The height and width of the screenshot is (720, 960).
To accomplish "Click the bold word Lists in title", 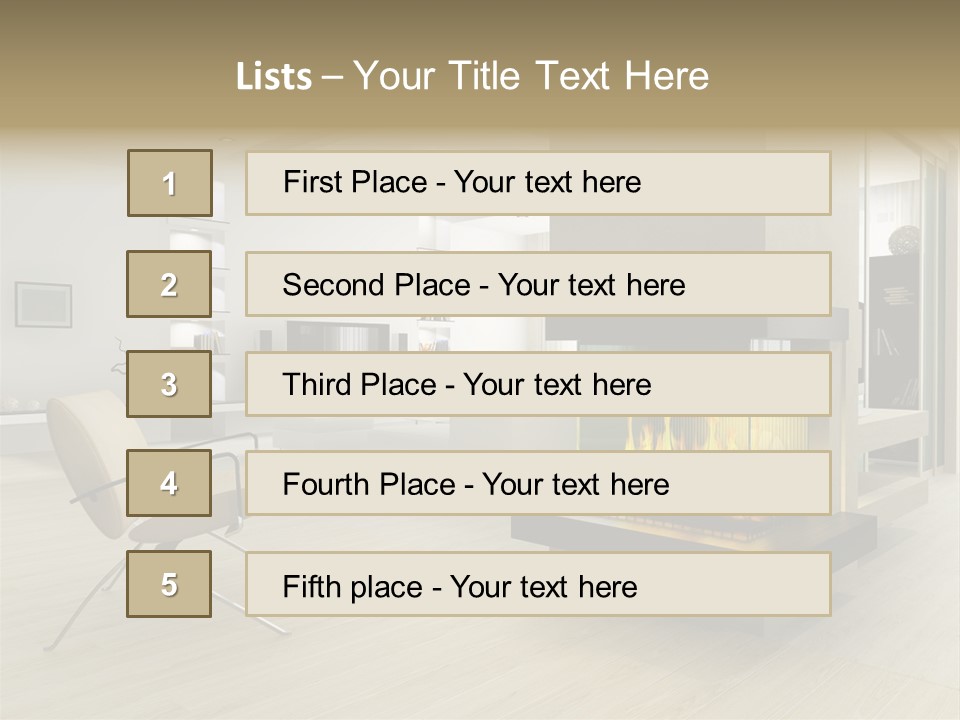I will (x=274, y=77).
